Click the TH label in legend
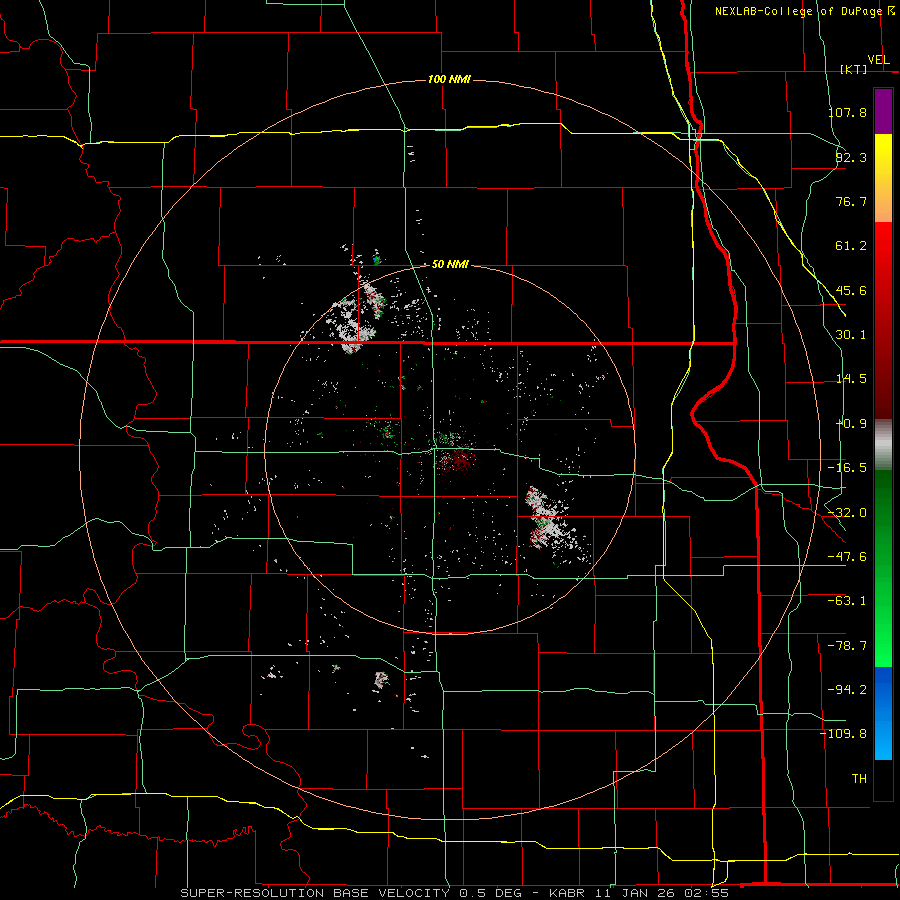Image resolution: width=900 pixels, height=900 pixels. (x=859, y=779)
